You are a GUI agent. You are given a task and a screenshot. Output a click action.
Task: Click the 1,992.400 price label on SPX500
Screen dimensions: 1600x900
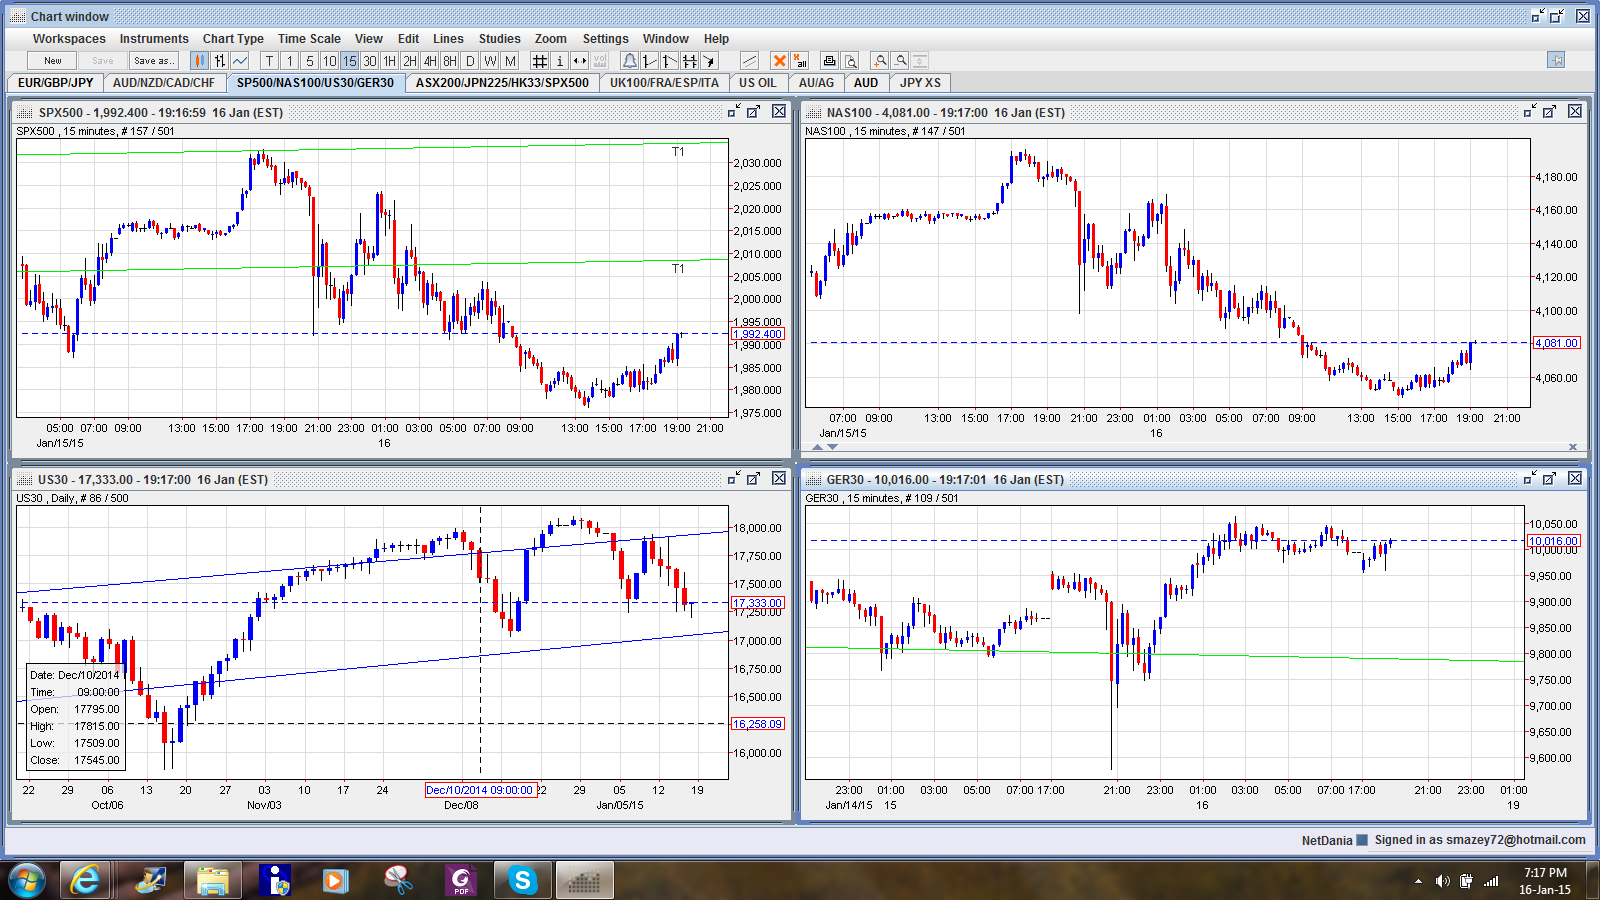758,334
